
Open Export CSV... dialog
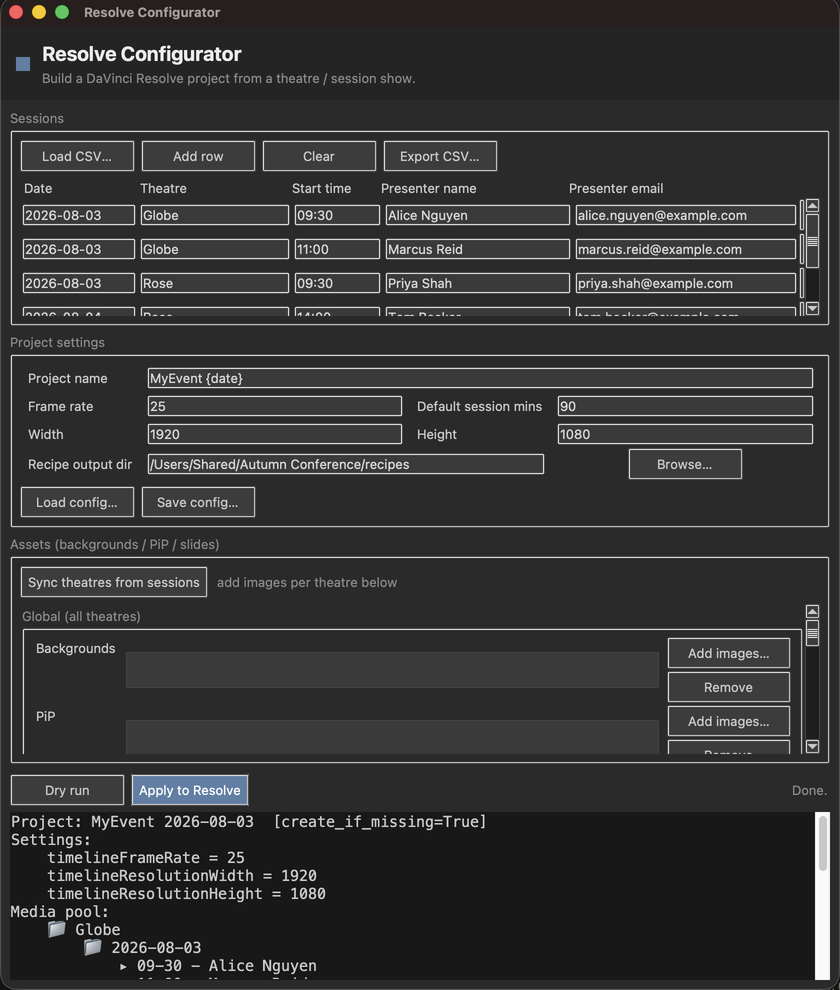440,156
